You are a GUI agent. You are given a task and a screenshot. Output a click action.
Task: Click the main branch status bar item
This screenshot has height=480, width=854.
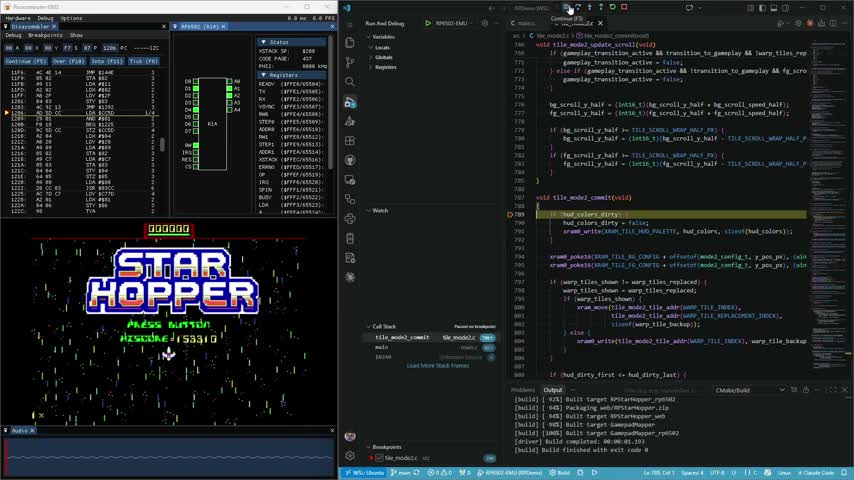point(401,473)
